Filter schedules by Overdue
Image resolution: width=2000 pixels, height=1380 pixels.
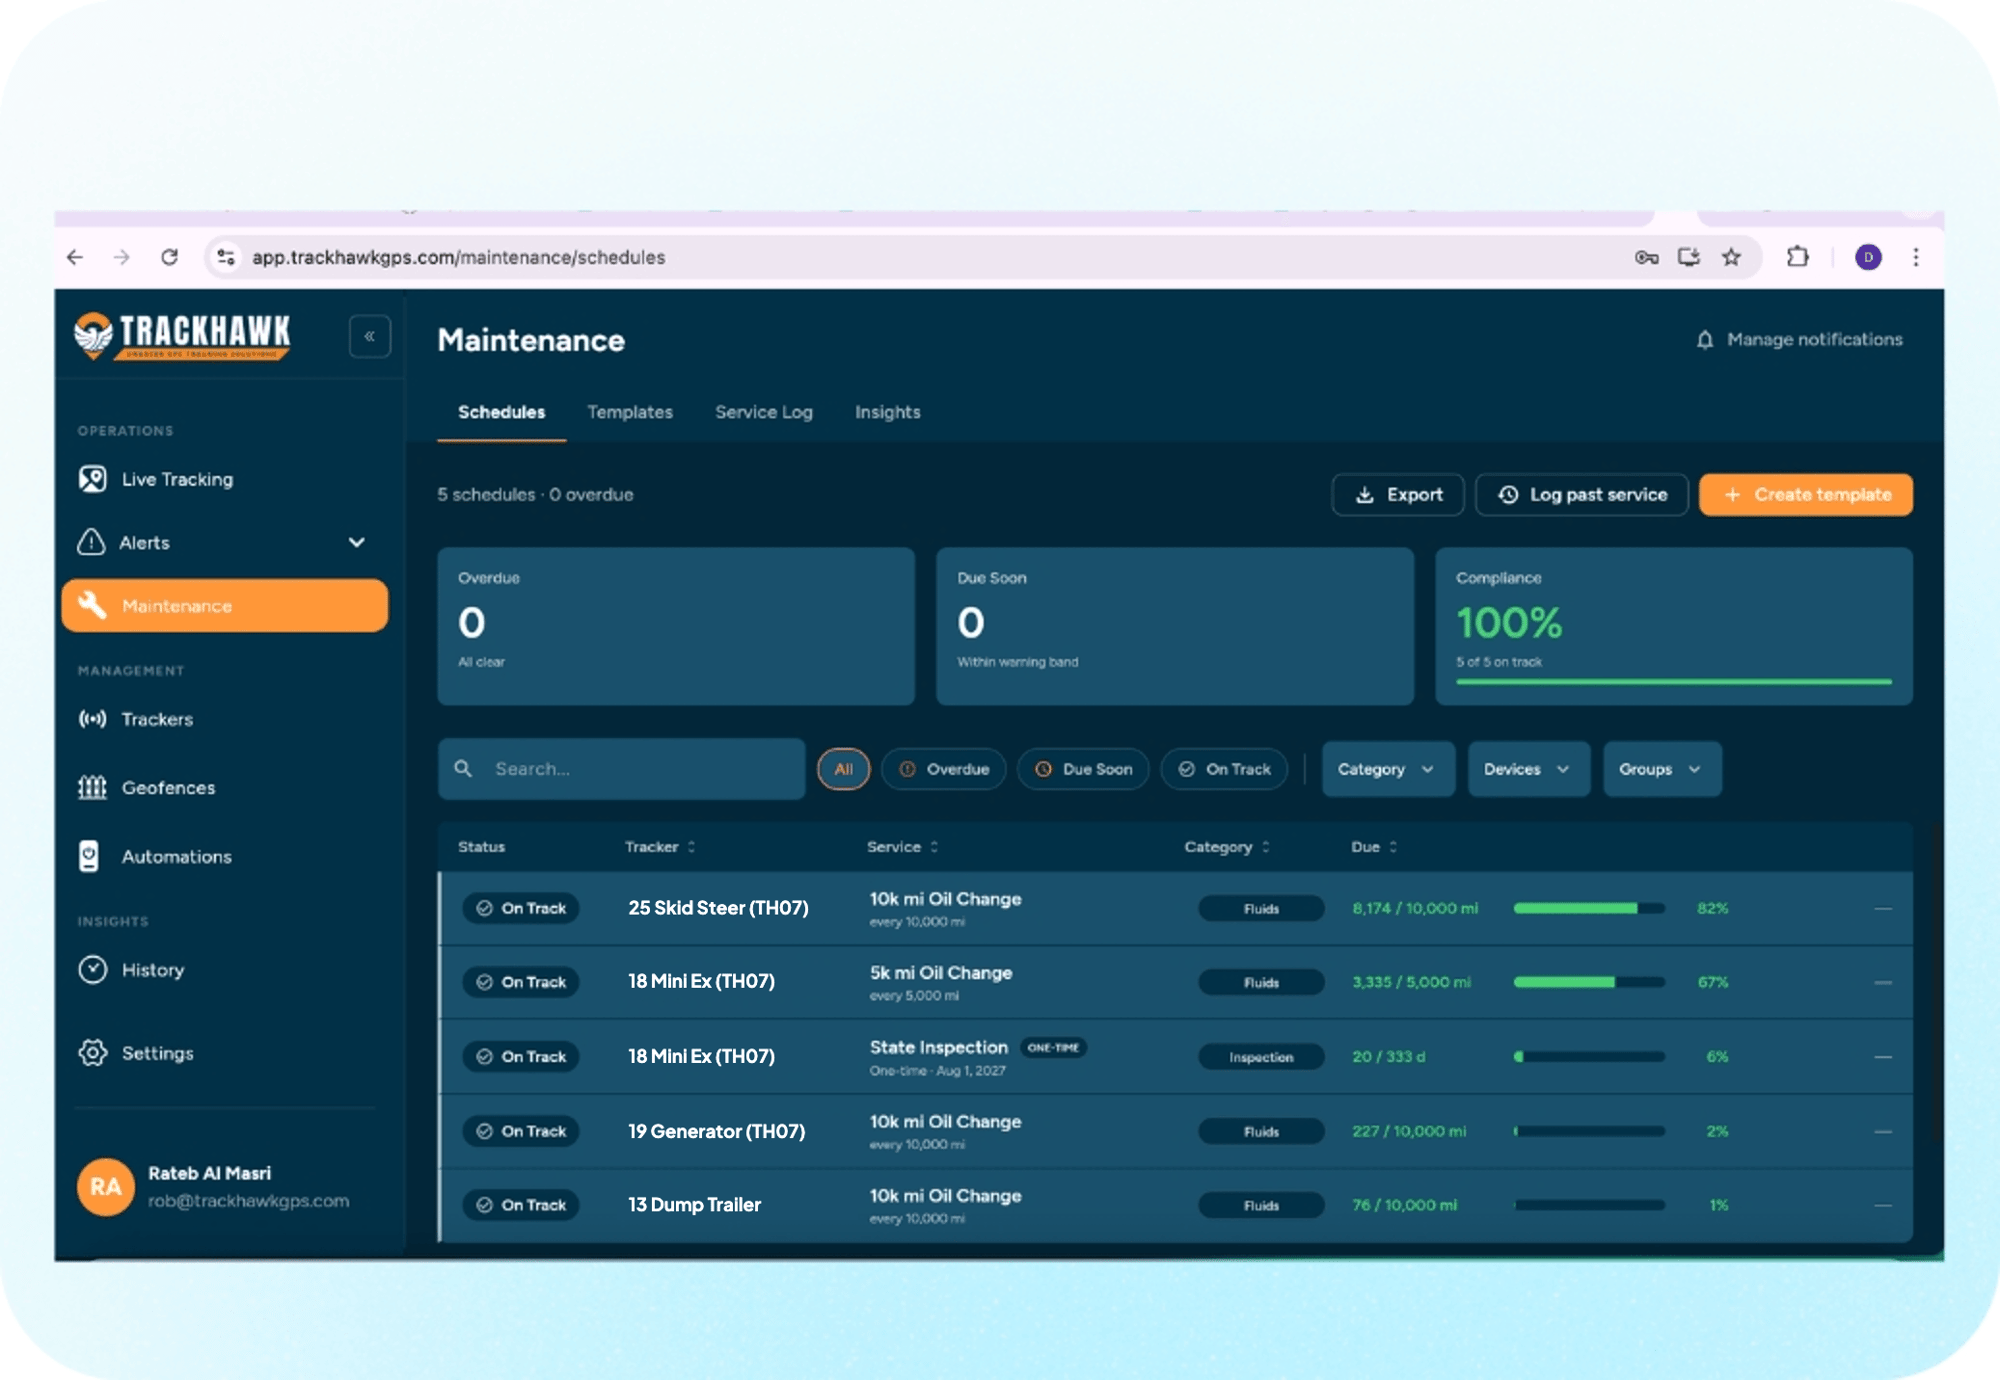click(x=943, y=769)
